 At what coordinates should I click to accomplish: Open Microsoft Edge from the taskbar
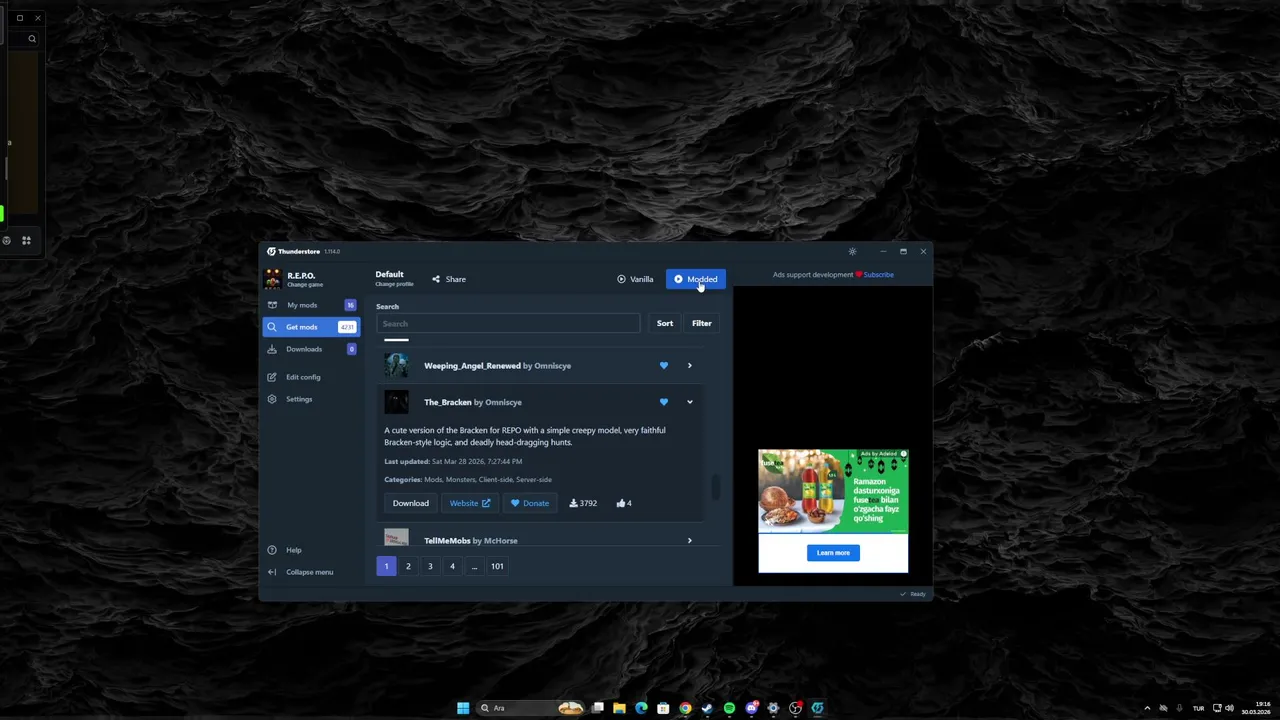641,708
